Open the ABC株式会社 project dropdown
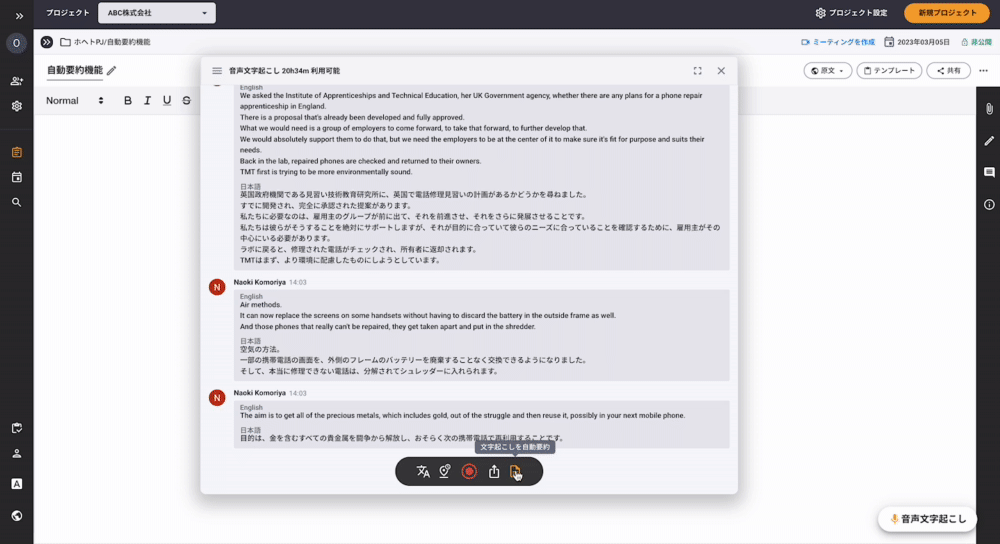The image size is (1000, 544). [x=157, y=13]
